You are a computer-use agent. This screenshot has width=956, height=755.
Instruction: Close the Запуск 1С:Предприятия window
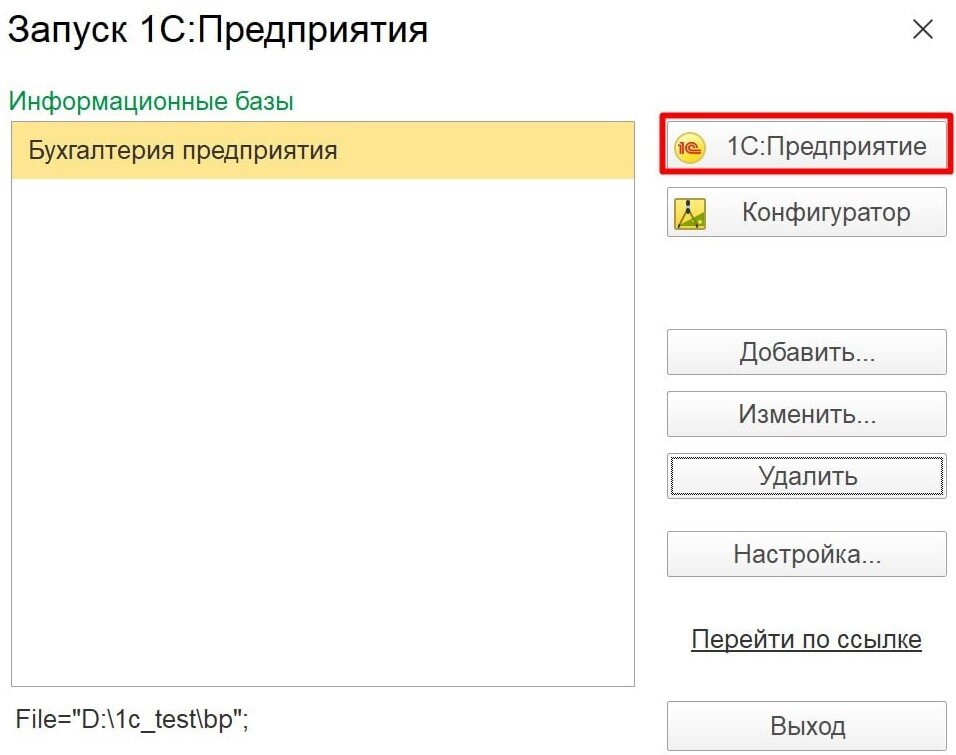[922, 29]
